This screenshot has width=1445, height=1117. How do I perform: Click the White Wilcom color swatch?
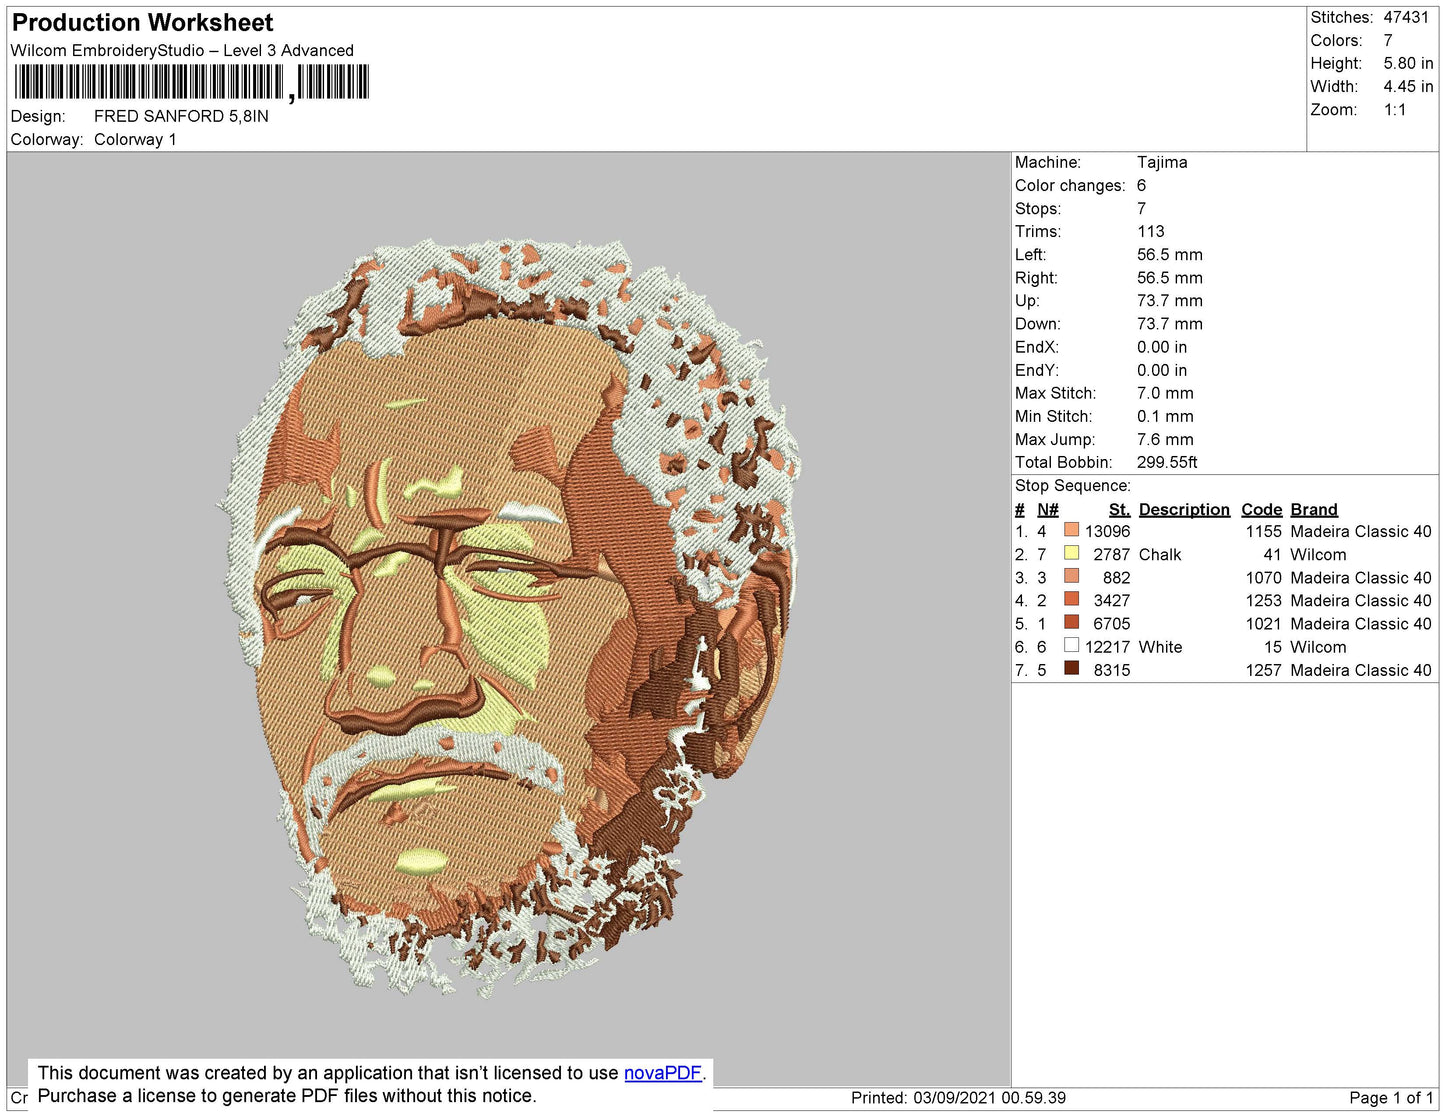tap(1071, 645)
